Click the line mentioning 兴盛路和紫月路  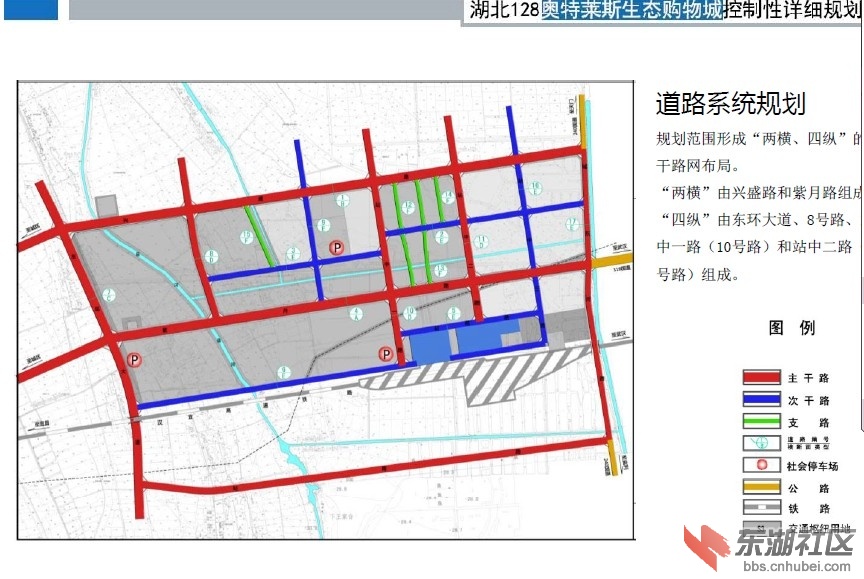(759, 192)
